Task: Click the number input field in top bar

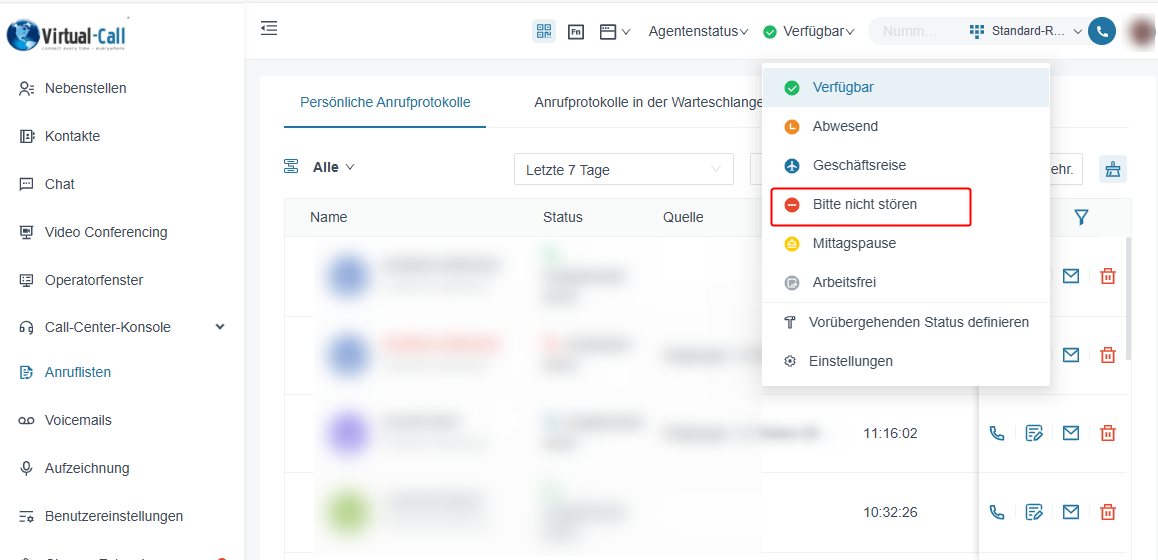Action: coord(916,31)
